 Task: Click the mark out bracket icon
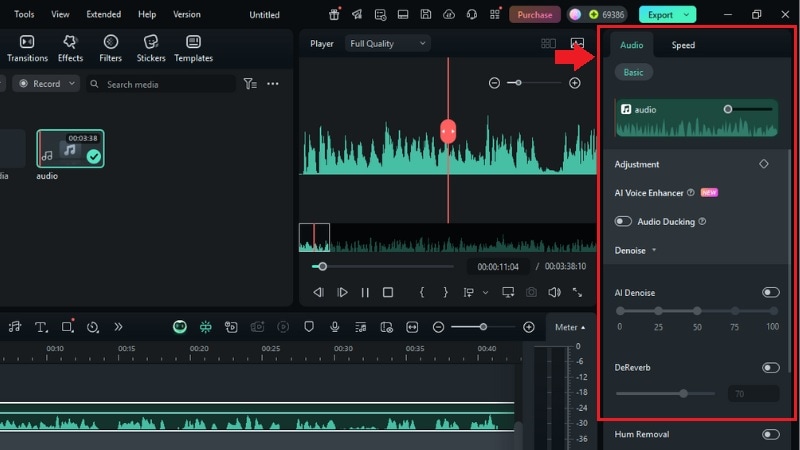[x=445, y=292]
